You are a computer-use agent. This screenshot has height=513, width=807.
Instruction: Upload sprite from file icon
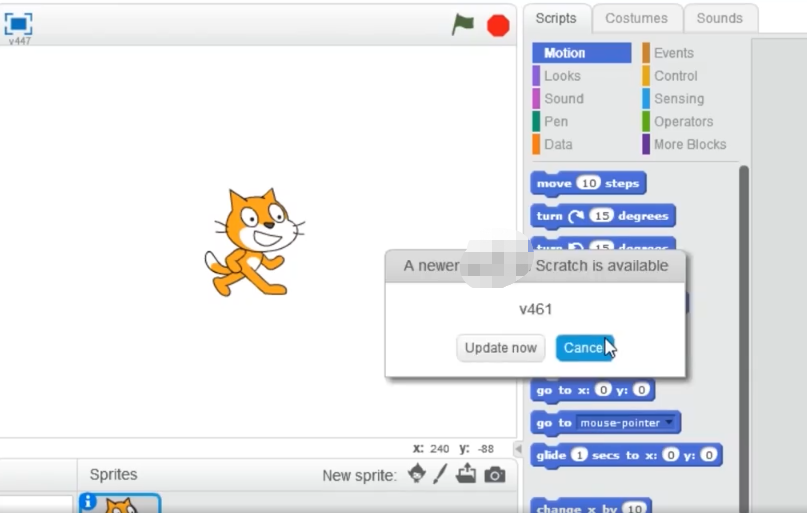(x=466, y=473)
